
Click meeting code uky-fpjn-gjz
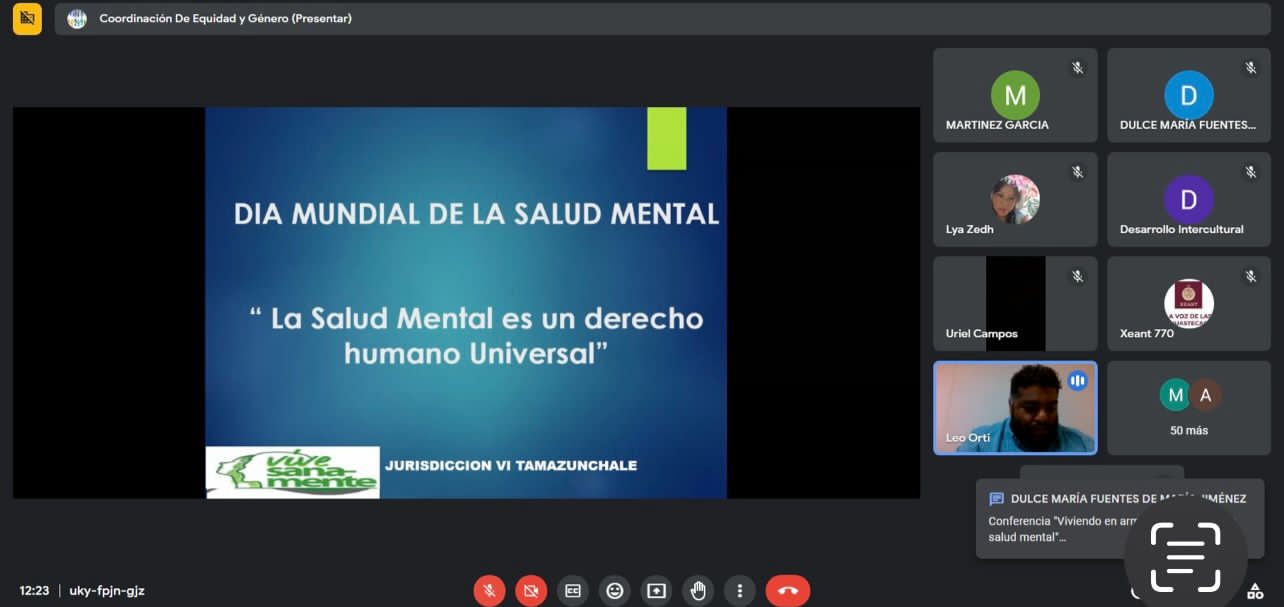pos(107,591)
